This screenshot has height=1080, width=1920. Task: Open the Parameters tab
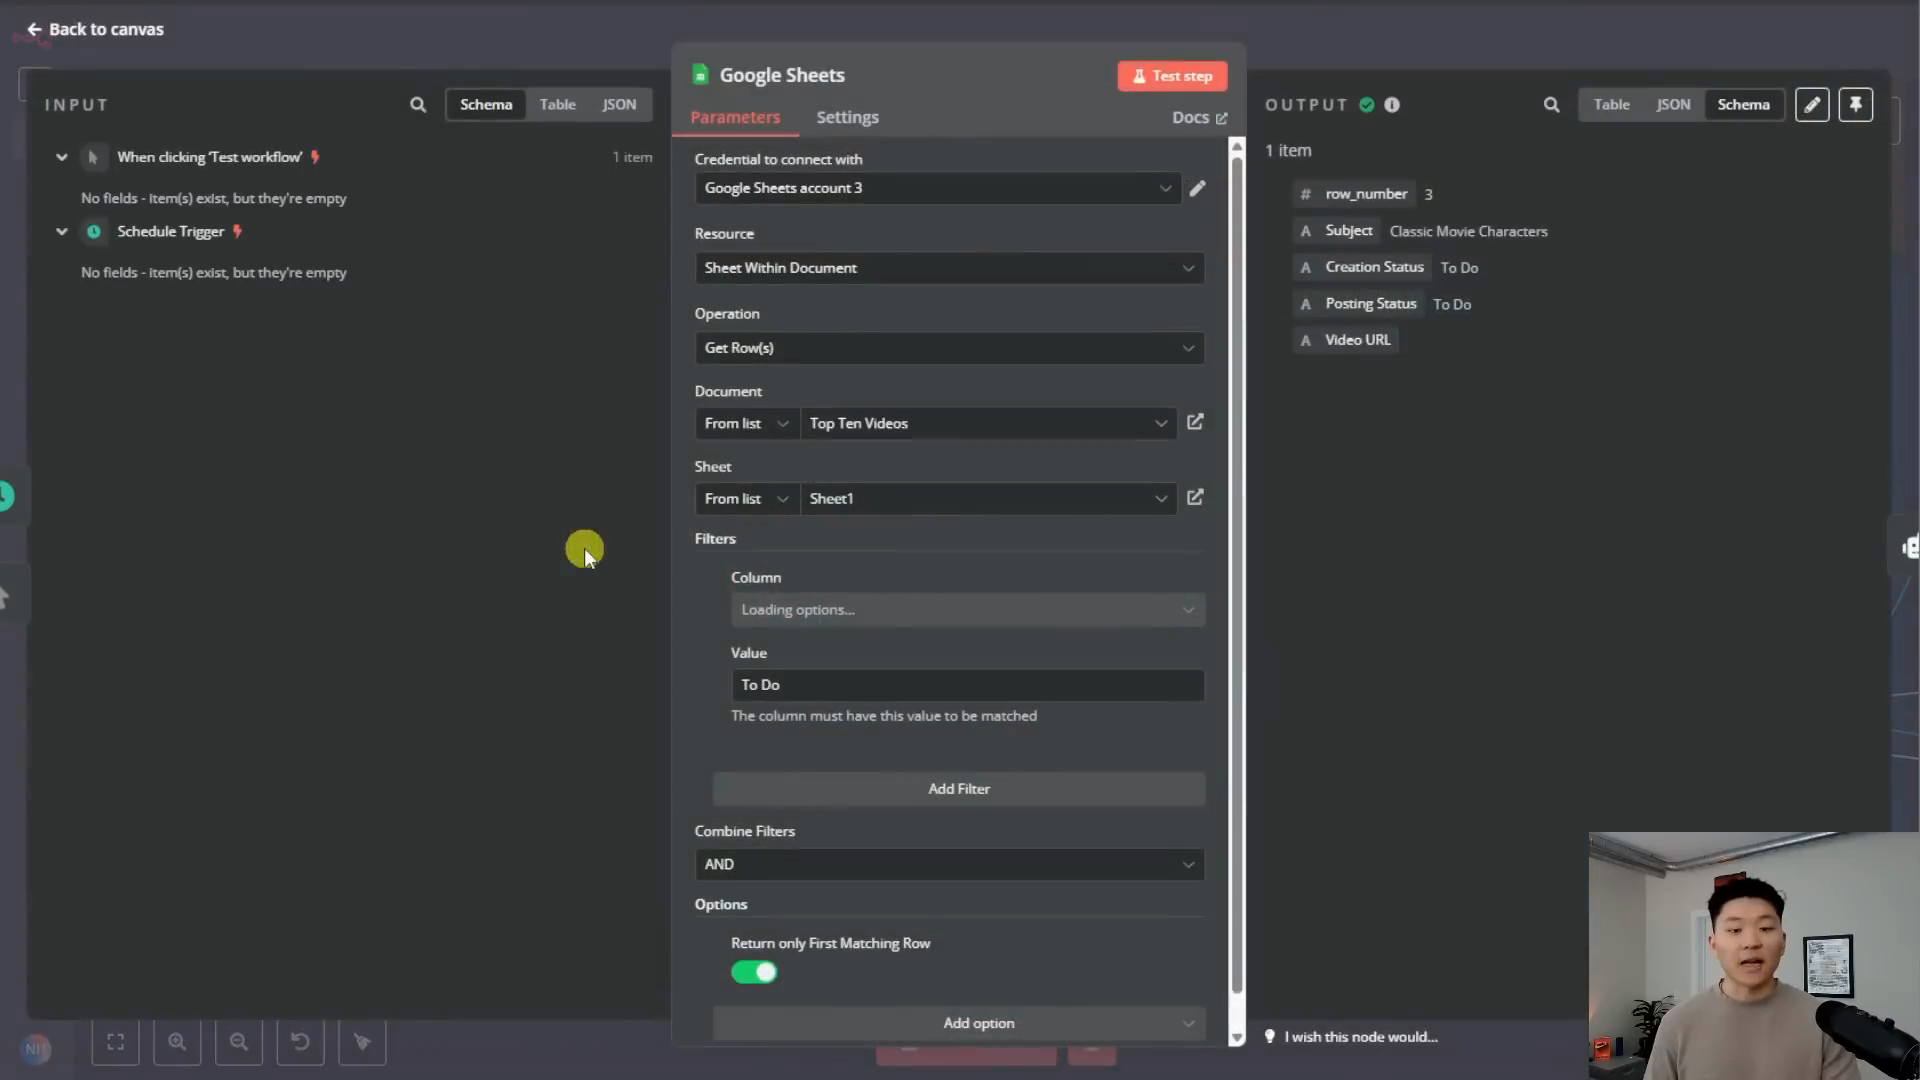[x=735, y=117]
